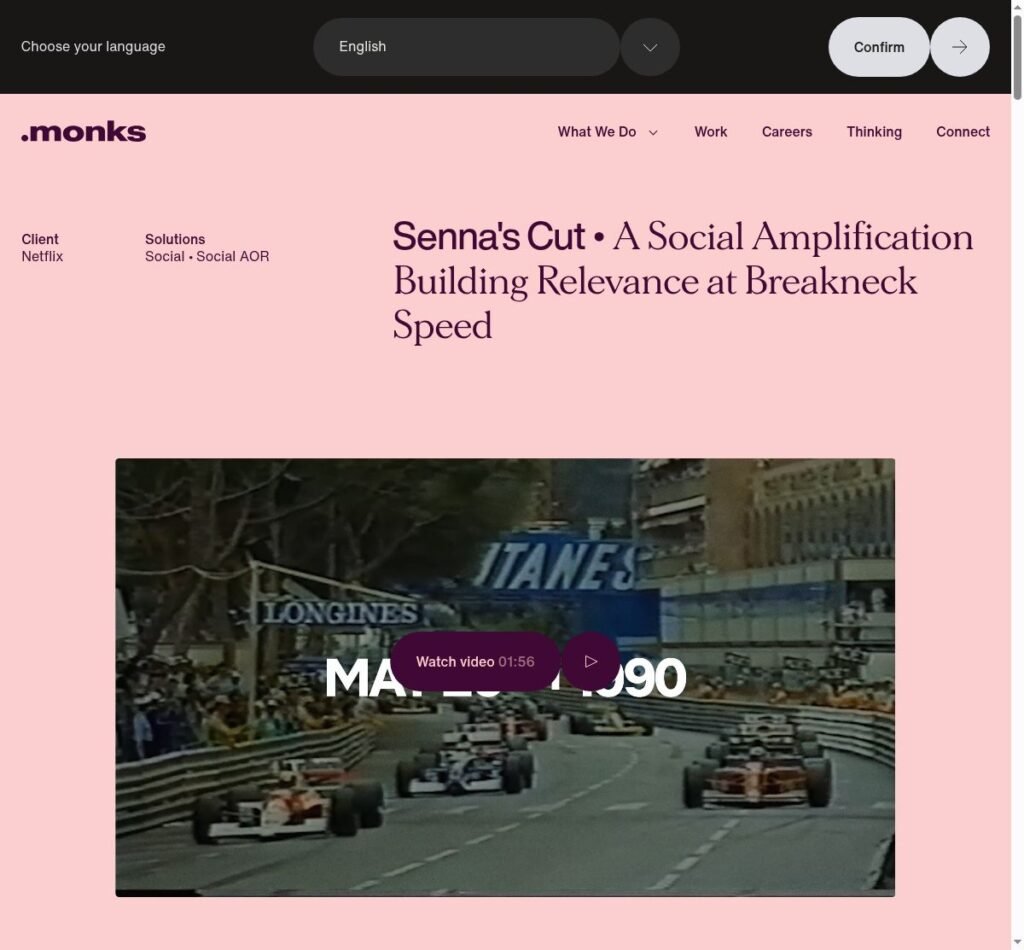Go to the Careers page

pos(787,132)
